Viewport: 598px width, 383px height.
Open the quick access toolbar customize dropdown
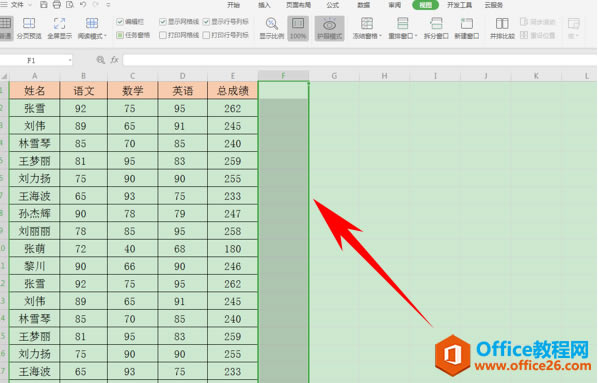coord(108,5)
